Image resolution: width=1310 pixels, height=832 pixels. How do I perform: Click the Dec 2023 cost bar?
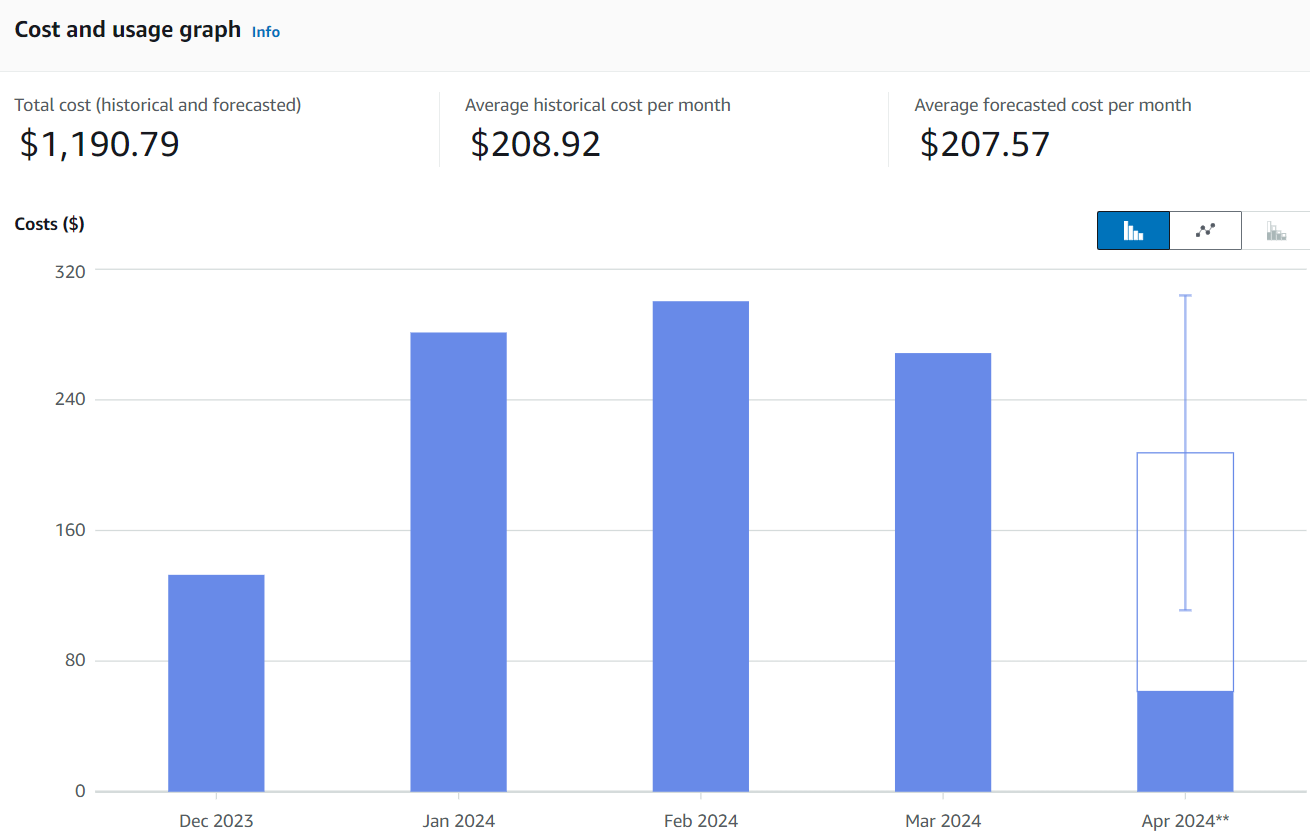tap(216, 682)
